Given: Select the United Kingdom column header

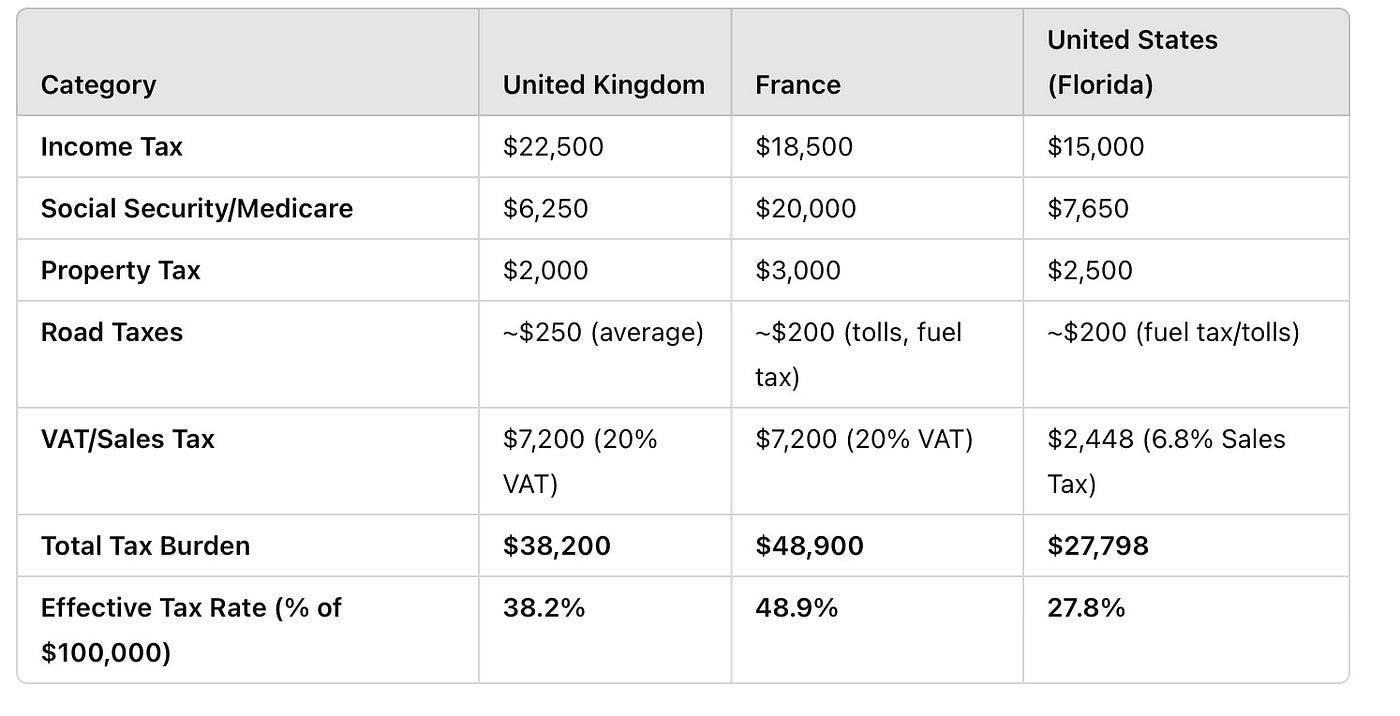Looking at the screenshot, I should tap(603, 85).
